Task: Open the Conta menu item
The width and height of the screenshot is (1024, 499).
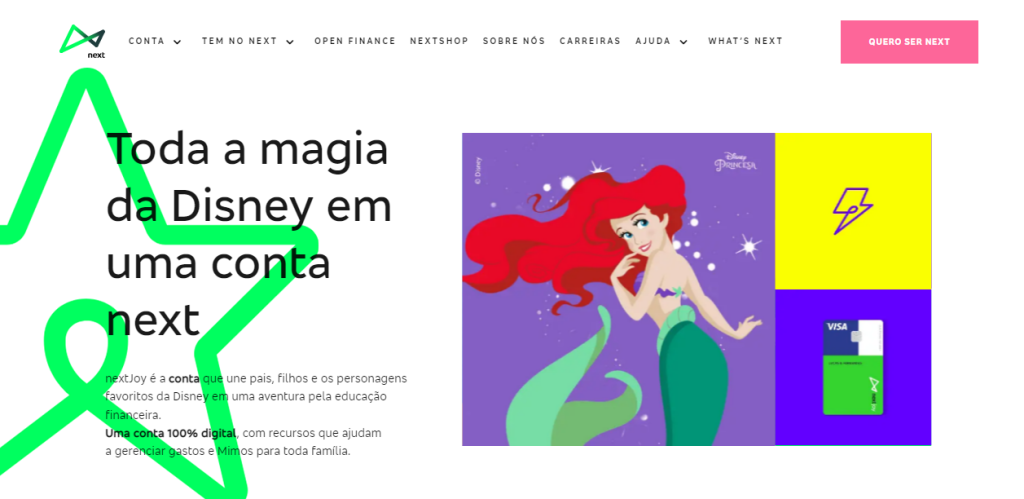Action: click(146, 41)
